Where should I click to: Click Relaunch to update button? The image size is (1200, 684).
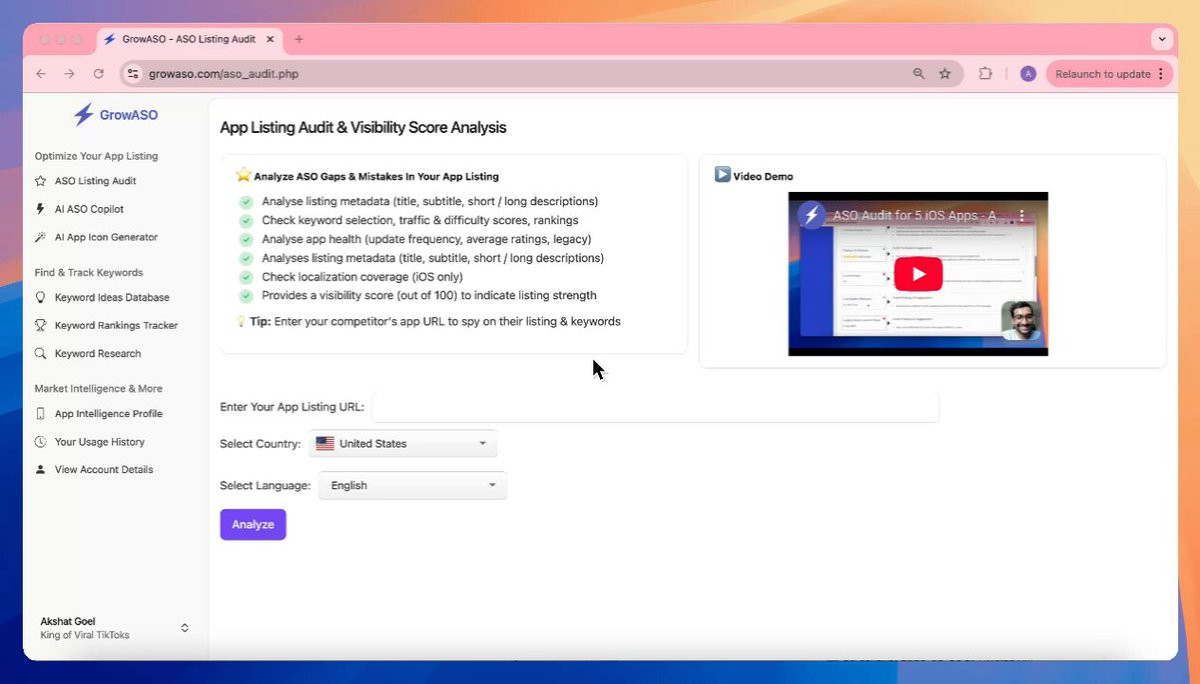1109,74
